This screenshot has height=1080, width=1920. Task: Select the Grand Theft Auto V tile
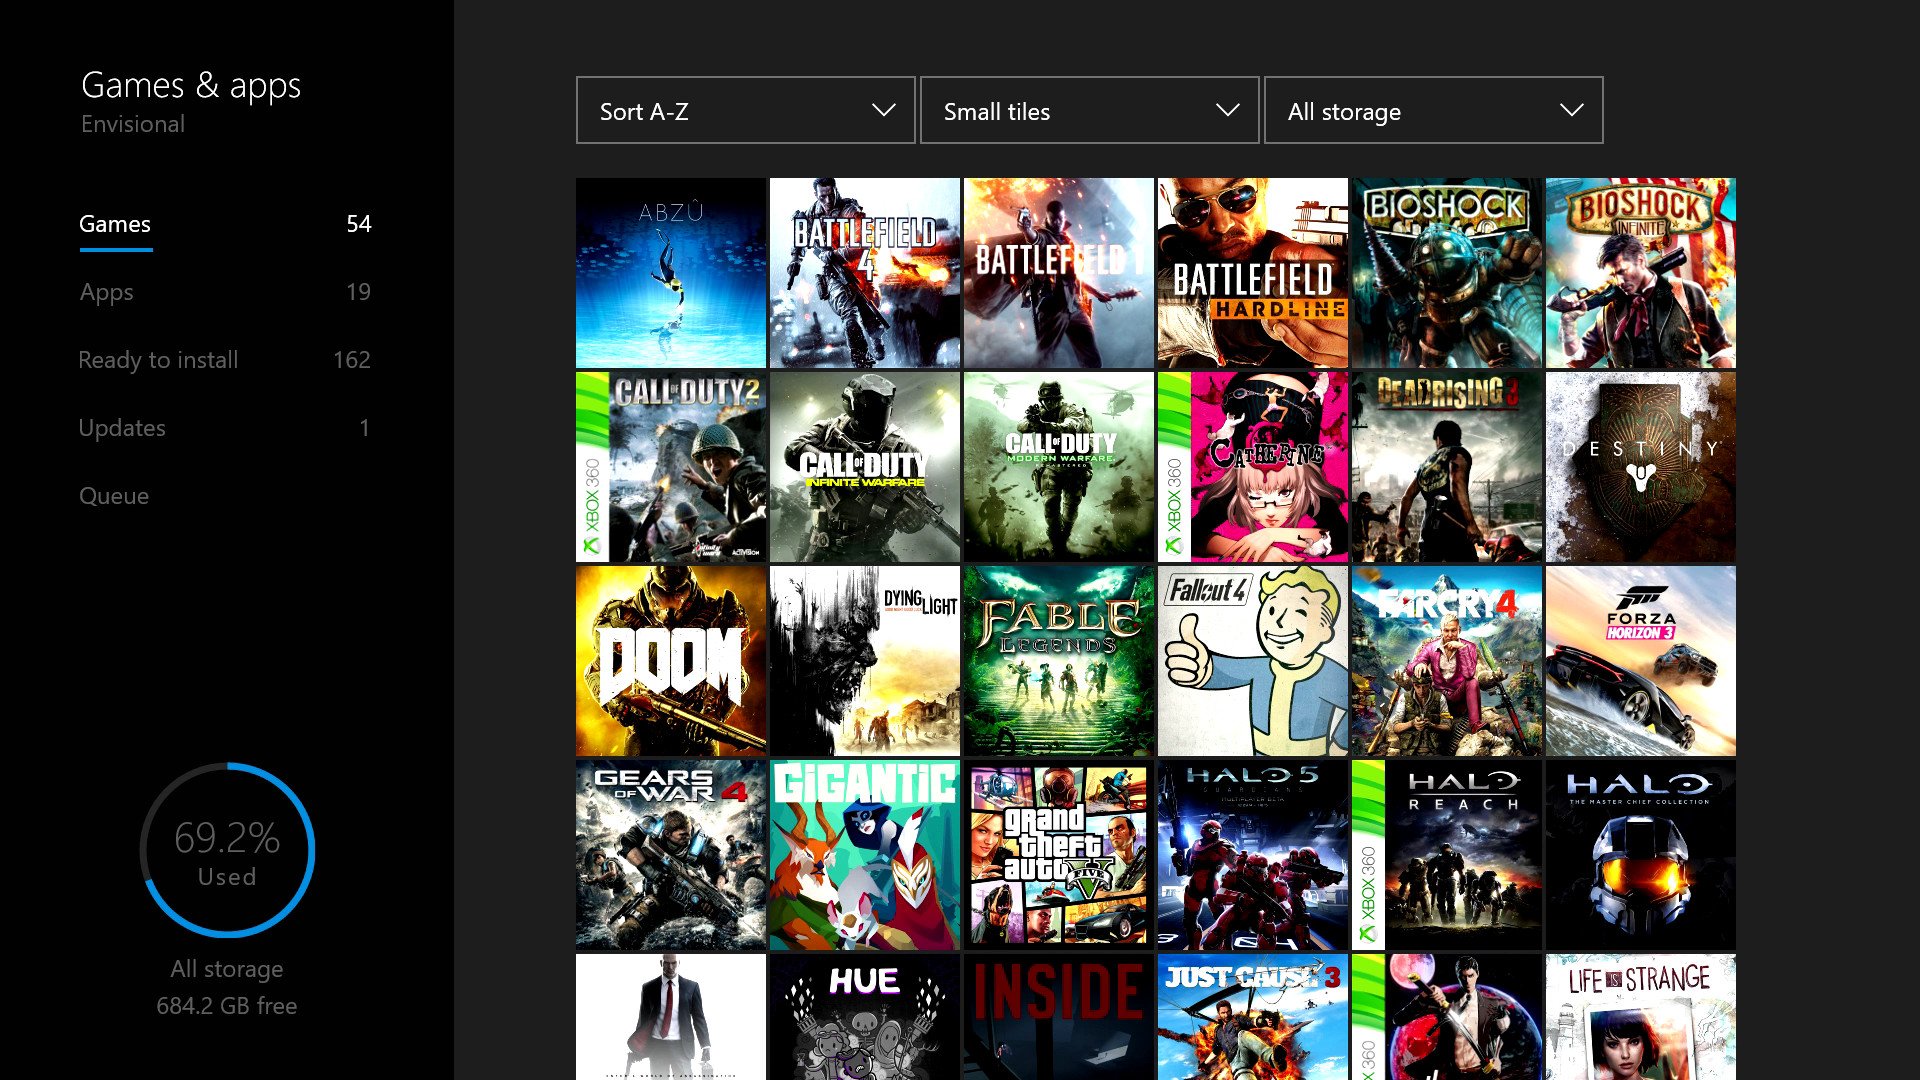[1058, 854]
